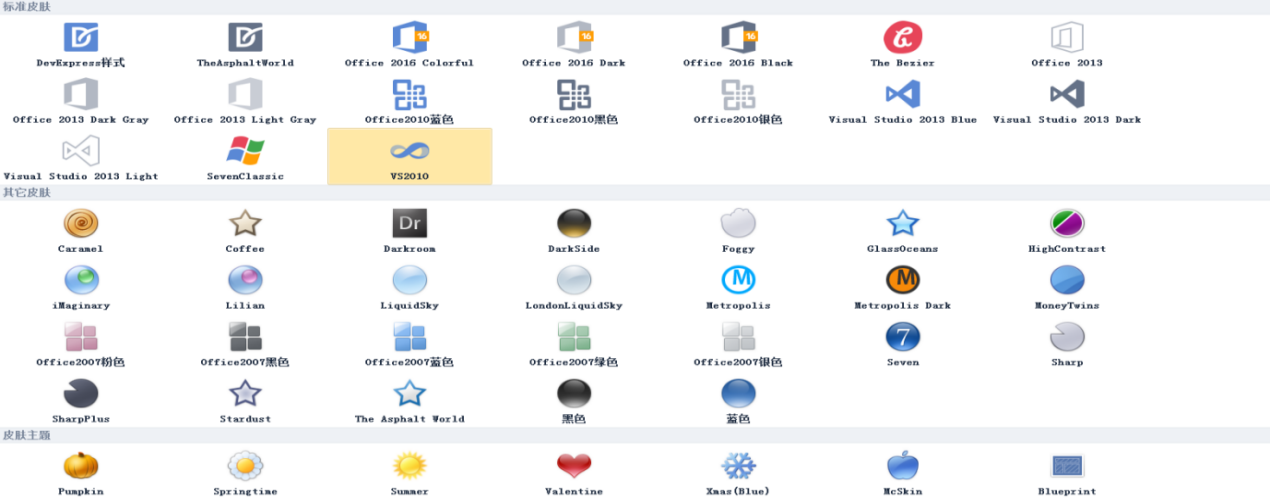Apply the Valentine heart theme

(x=574, y=467)
